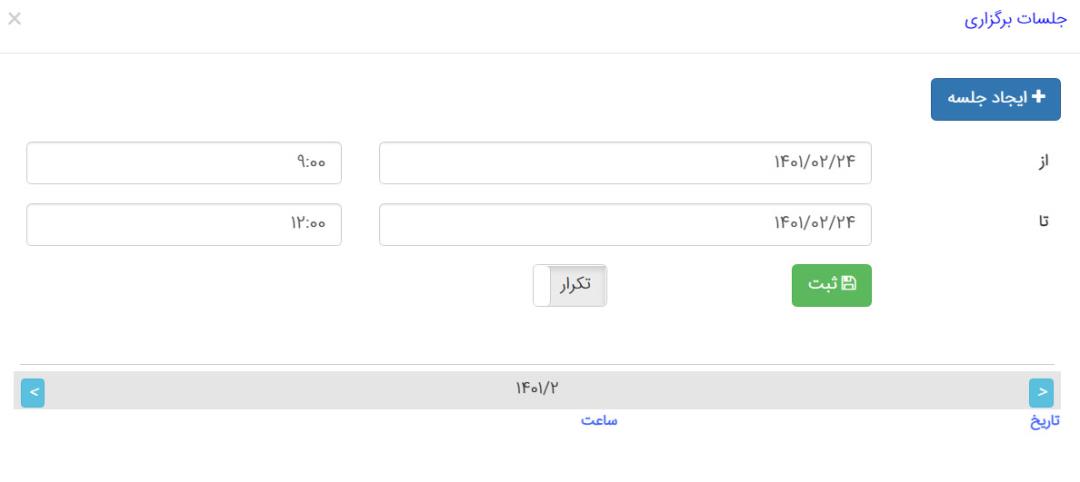Select the تاریخ column header
Screen dimensions: 1080x482
pos(1045,421)
